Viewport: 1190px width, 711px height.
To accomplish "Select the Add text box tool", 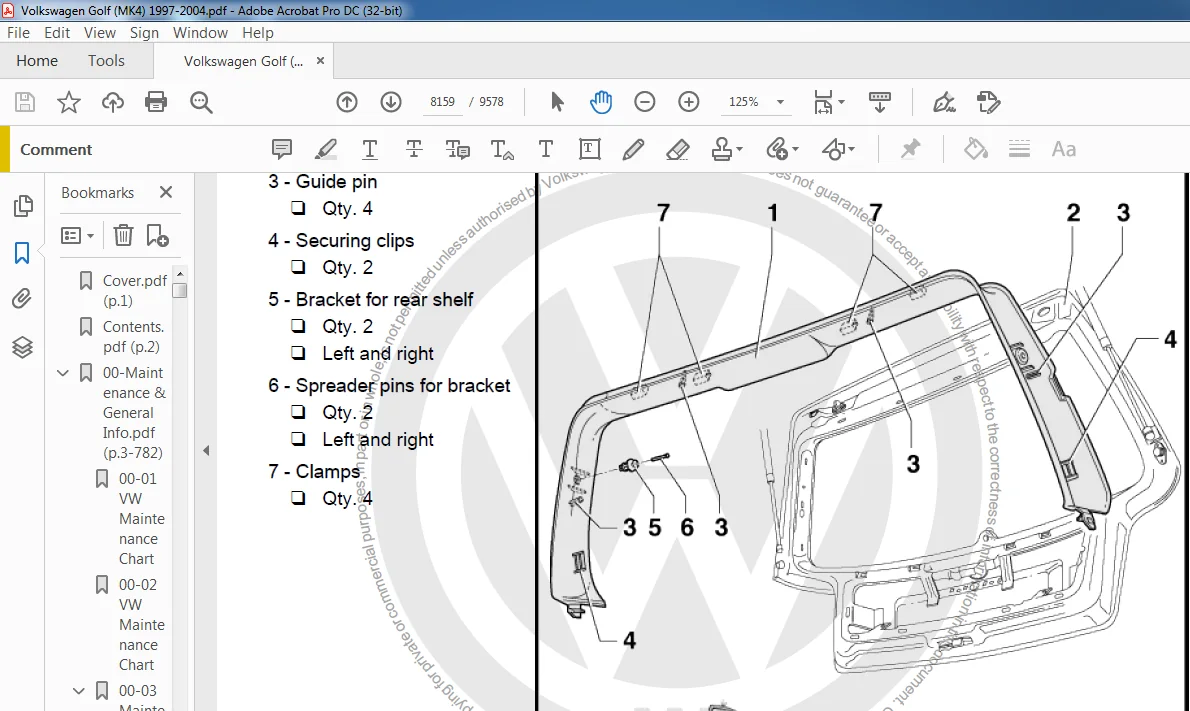I will coord(590,149).
